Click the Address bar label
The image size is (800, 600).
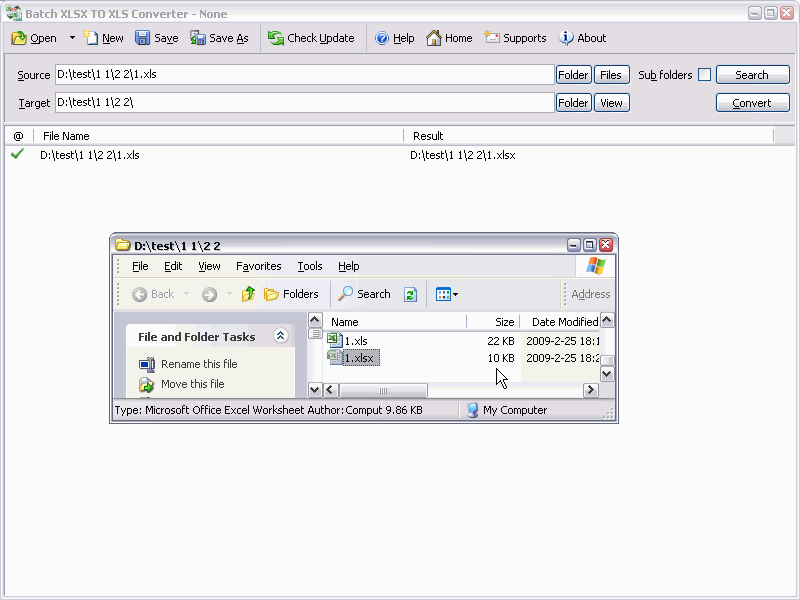[x=590, y=294]
